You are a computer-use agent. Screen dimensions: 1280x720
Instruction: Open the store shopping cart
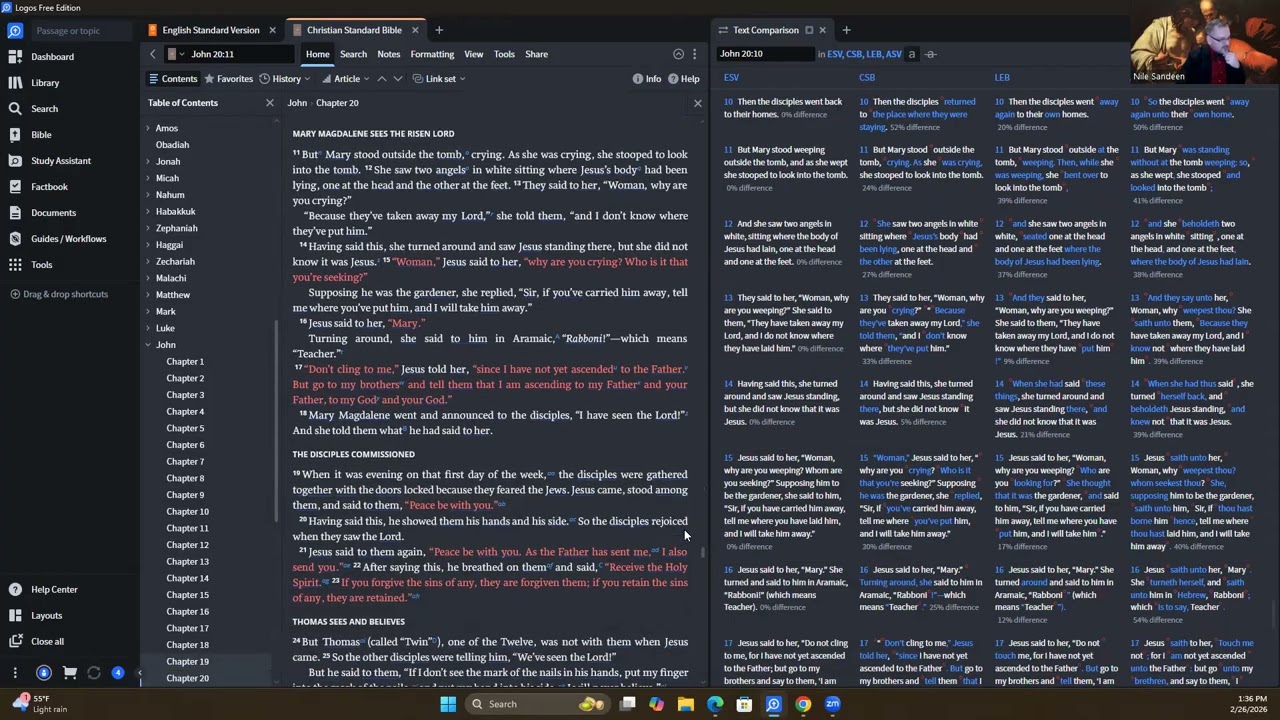[x=69, y=673]
